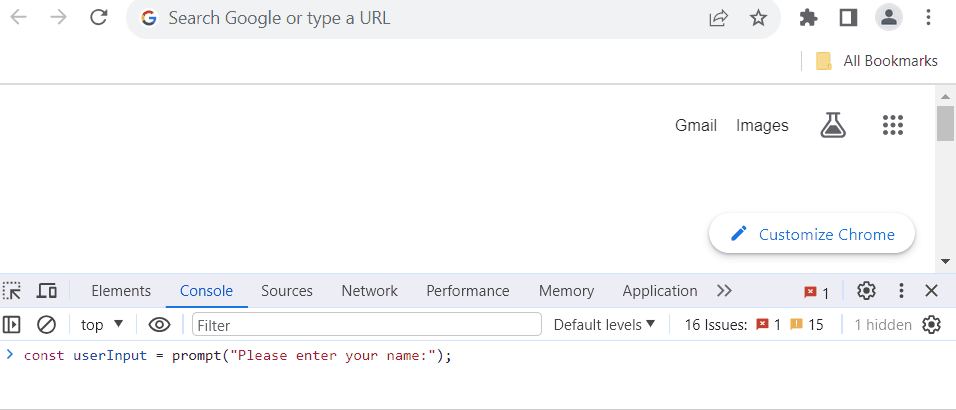
Task: Click the console Filter input field
Action: click(x=365, y=324)
